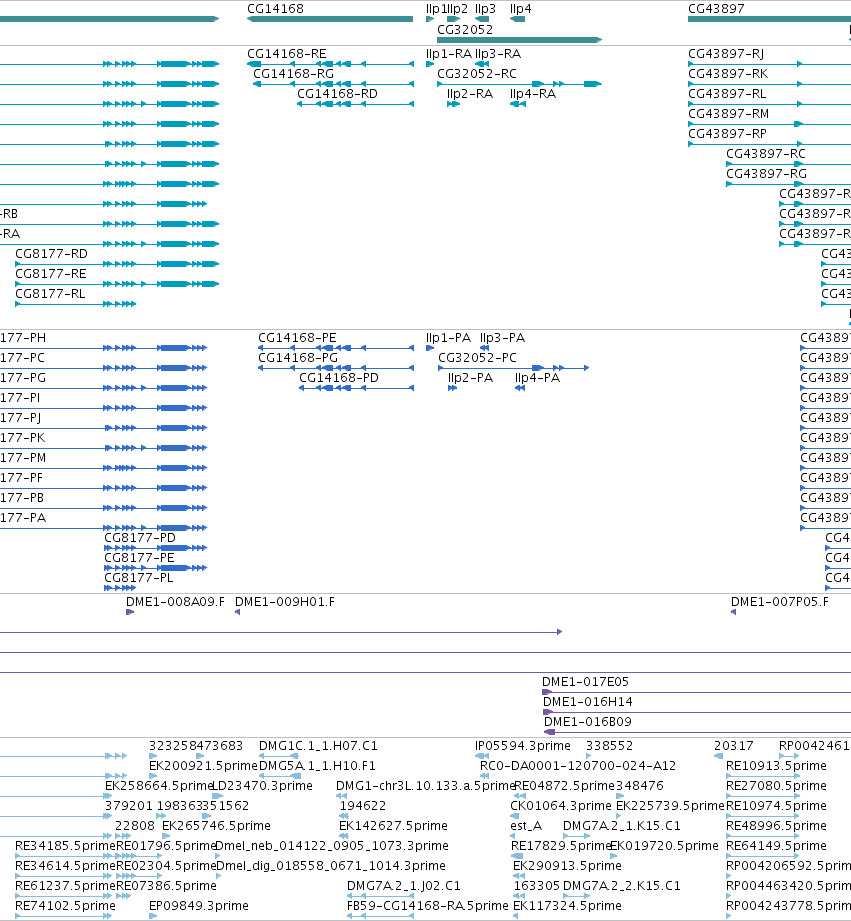Select the CG14168 gene bar
Screen dimensions: 851x921
pos(330,19)
